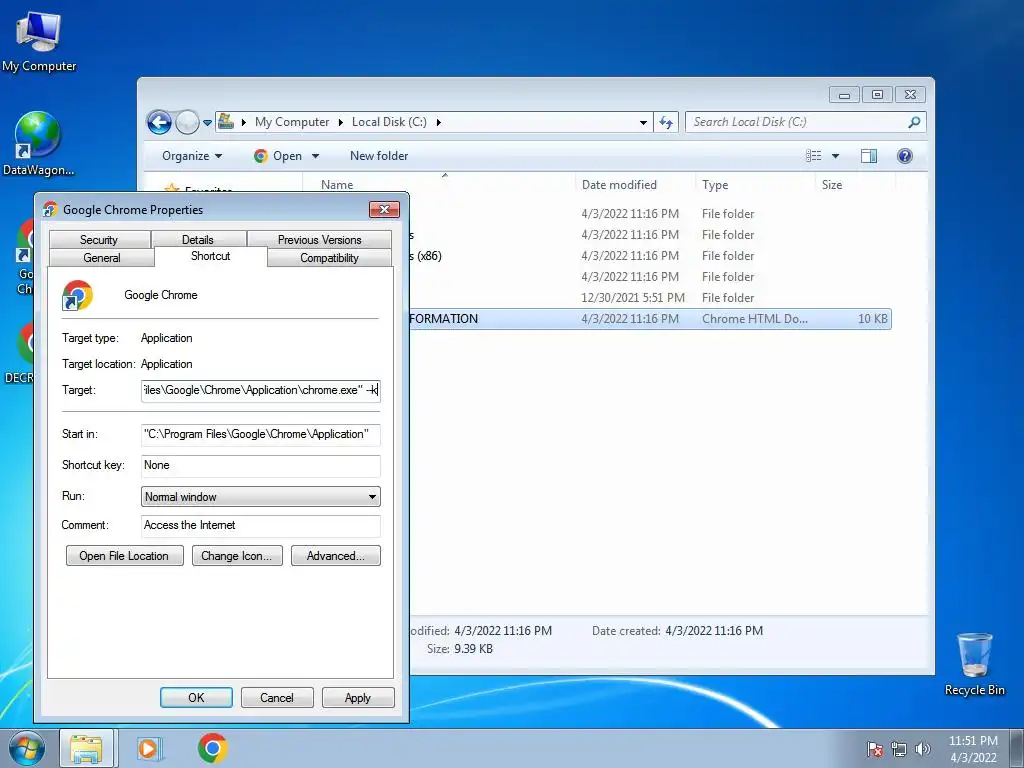
Task: Click Change Icon button
Action: point(237,556)
